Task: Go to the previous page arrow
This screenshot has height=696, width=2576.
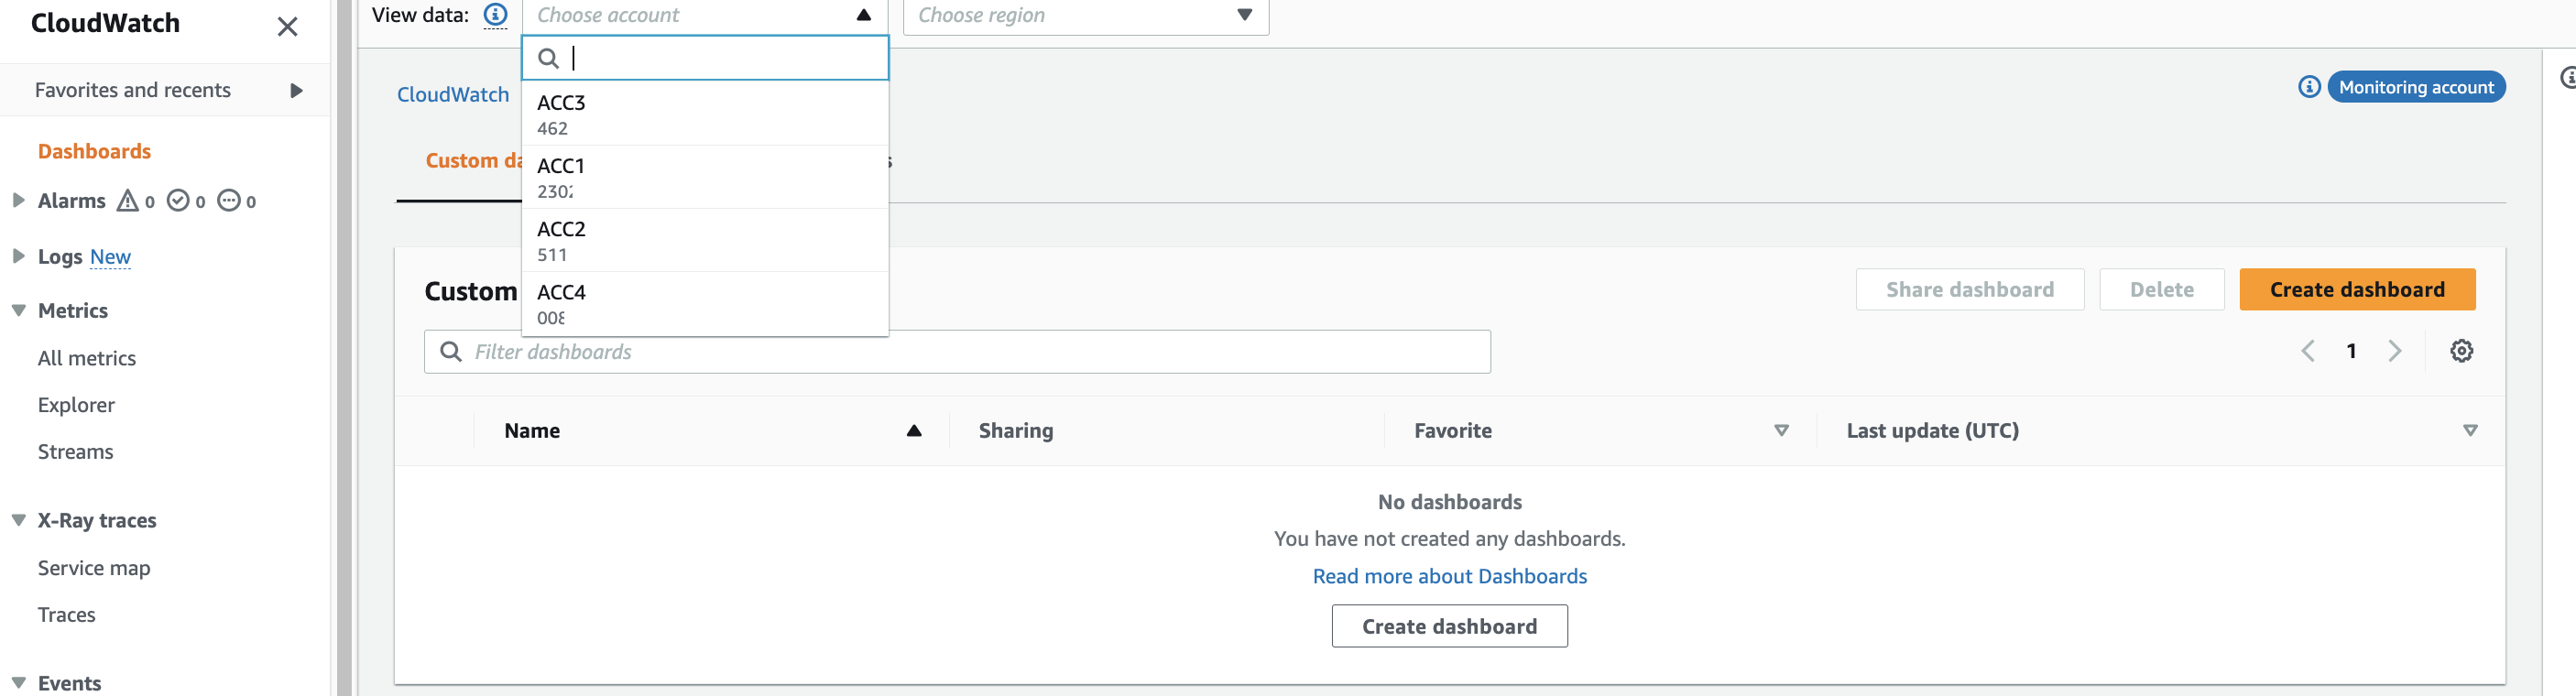Action: coord(2307,351)
